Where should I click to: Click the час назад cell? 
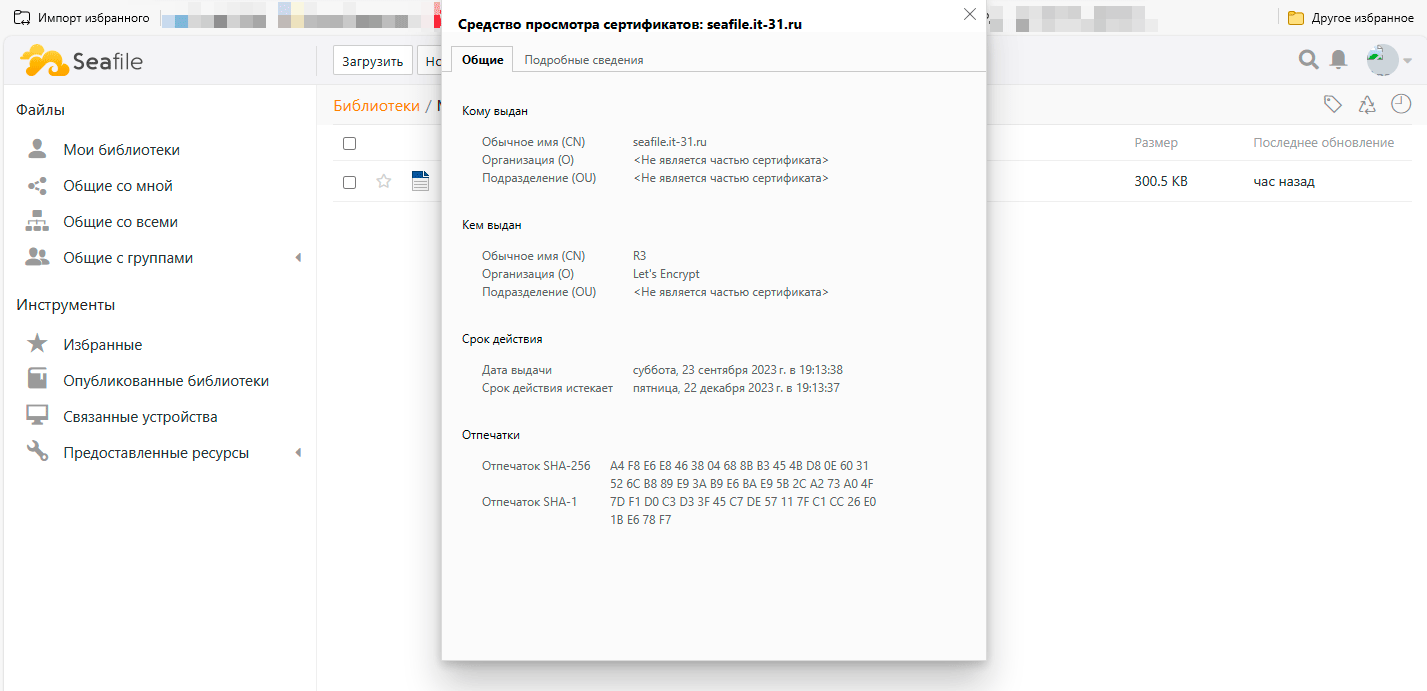tap(1284, 182)
